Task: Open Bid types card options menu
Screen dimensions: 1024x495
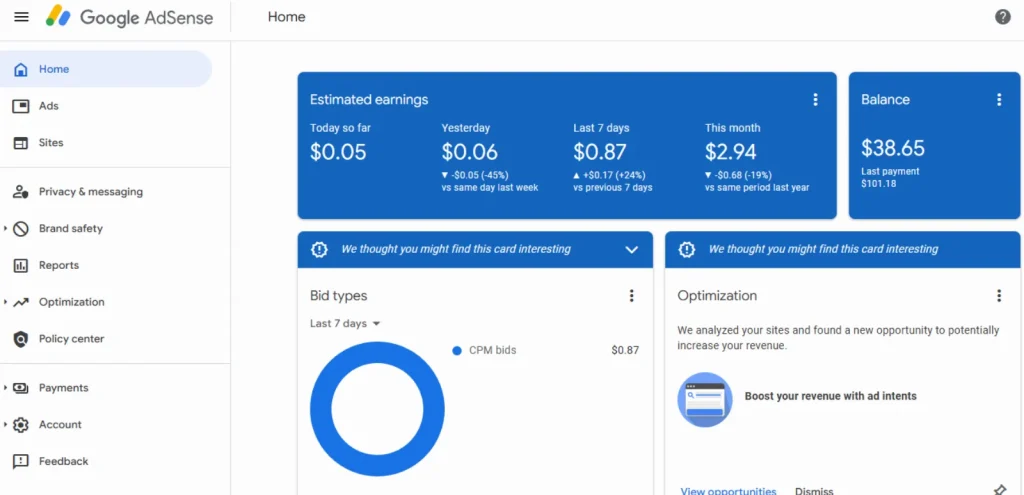Action: click(x=631, y=296)
